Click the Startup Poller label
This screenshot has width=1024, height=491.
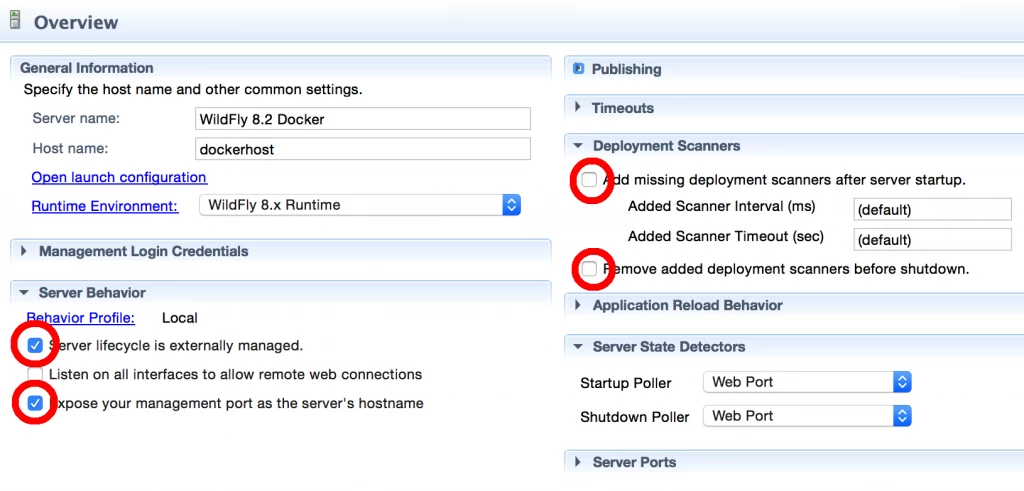[626, 383]
